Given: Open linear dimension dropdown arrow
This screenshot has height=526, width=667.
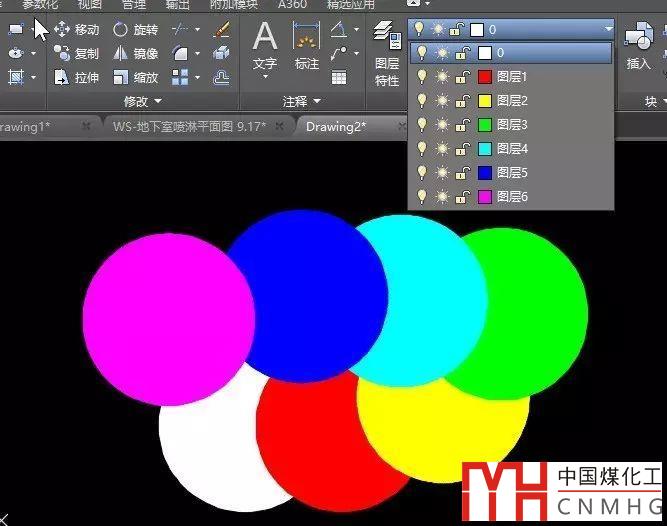Looking at the screenshot, I should (356, 29).
